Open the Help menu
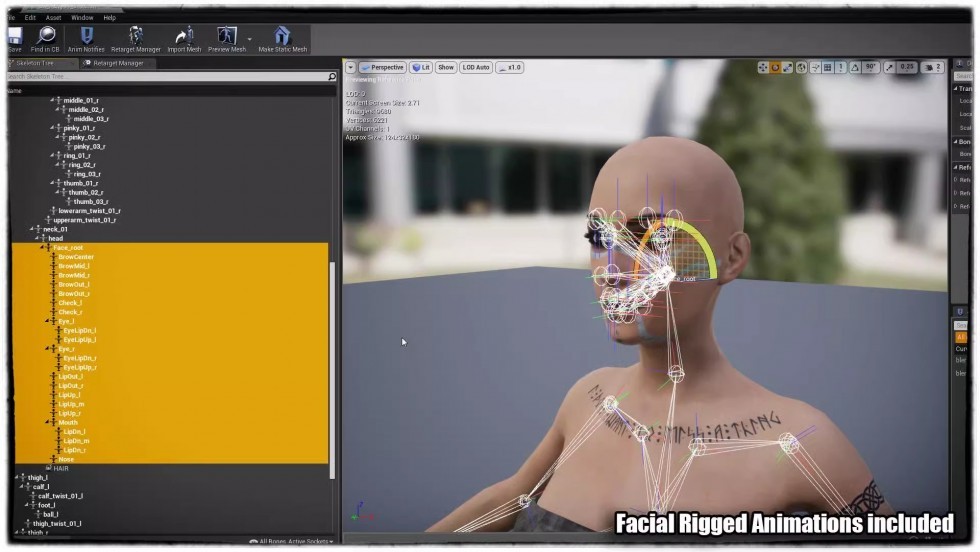 pos(109,18)
